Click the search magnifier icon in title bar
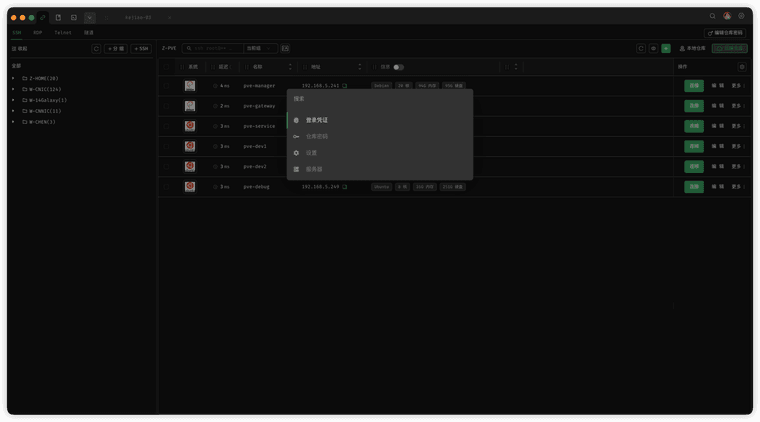The width and height of the screenshot is (760, 422). pos(712,16)
